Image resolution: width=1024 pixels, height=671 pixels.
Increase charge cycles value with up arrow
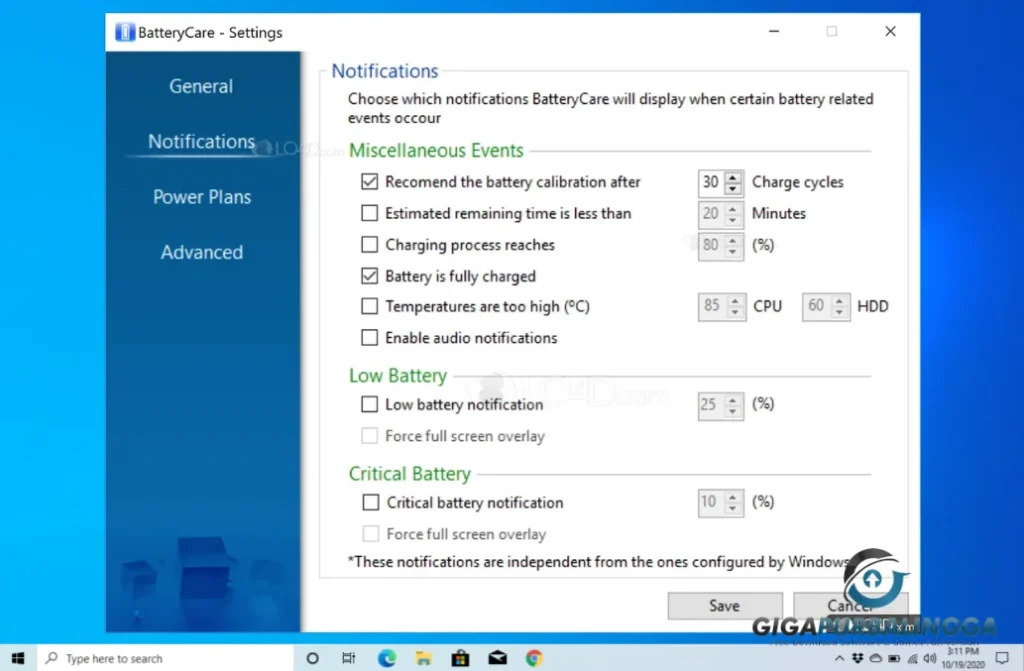pyautogui.click(x=734, y=177)
